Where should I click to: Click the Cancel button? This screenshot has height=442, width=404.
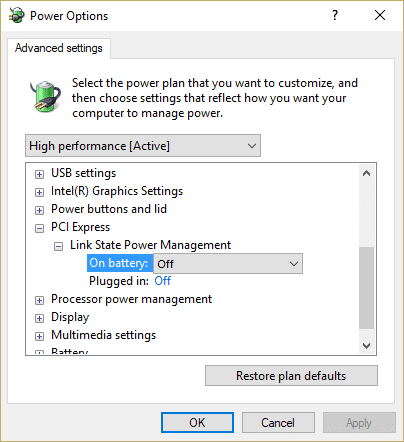278,422
